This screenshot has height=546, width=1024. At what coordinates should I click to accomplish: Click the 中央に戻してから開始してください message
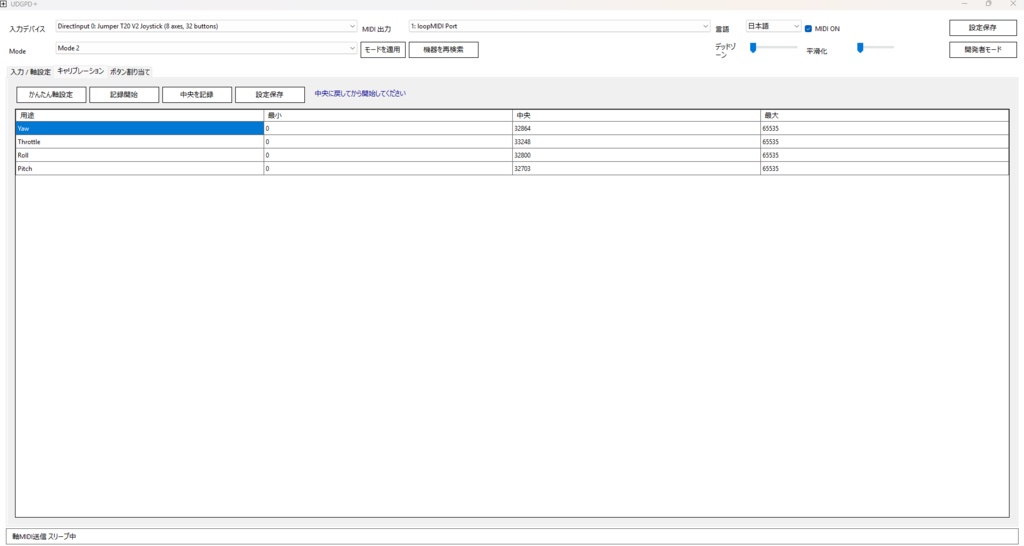(360, 93)
